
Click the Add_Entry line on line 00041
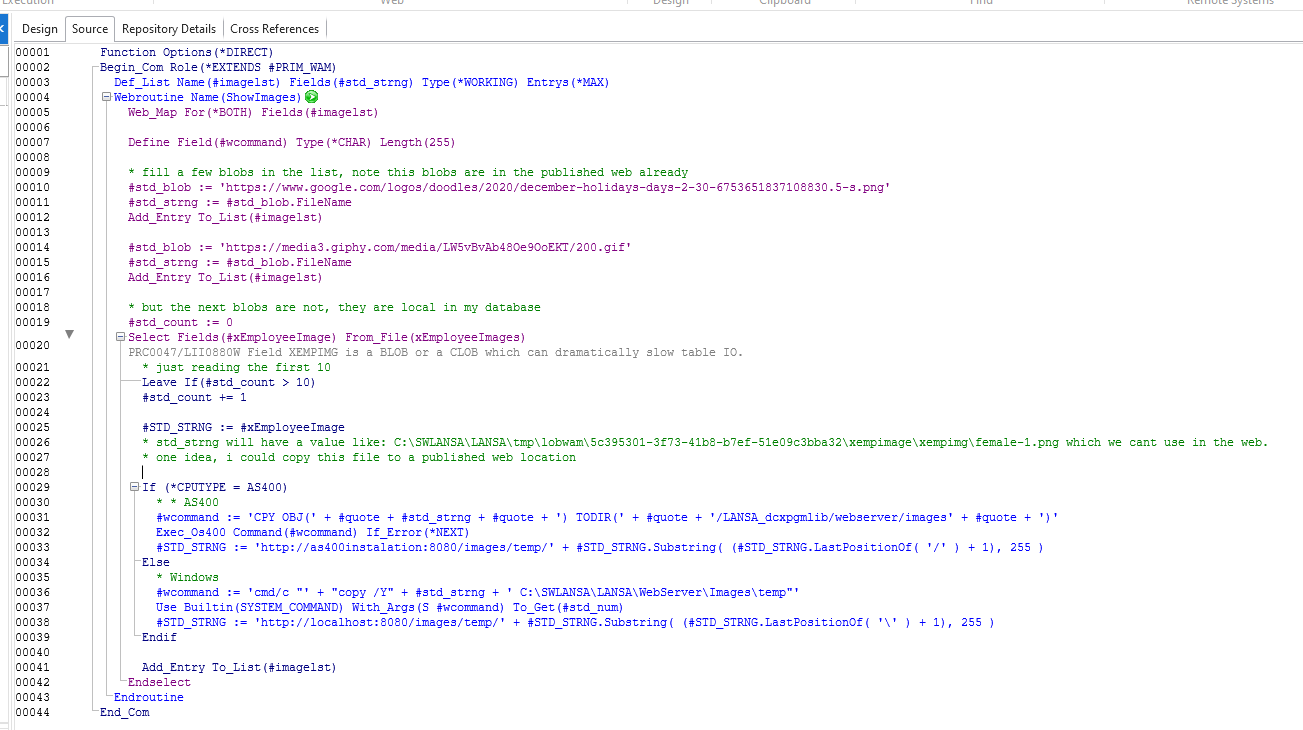click(239, 667)
